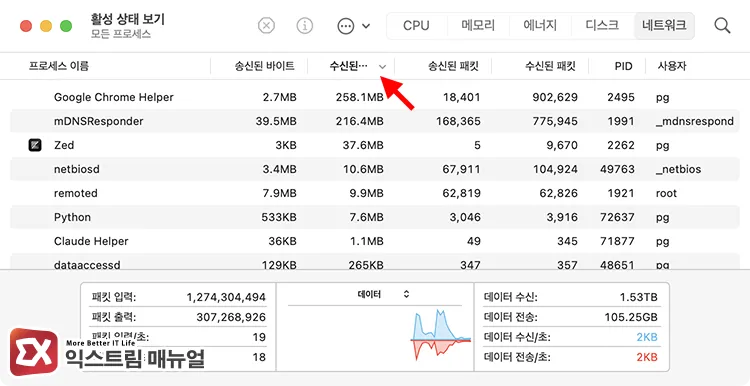Click the _netbios user cell
This screenshot has width=750, height=386.
click(678, 169)
